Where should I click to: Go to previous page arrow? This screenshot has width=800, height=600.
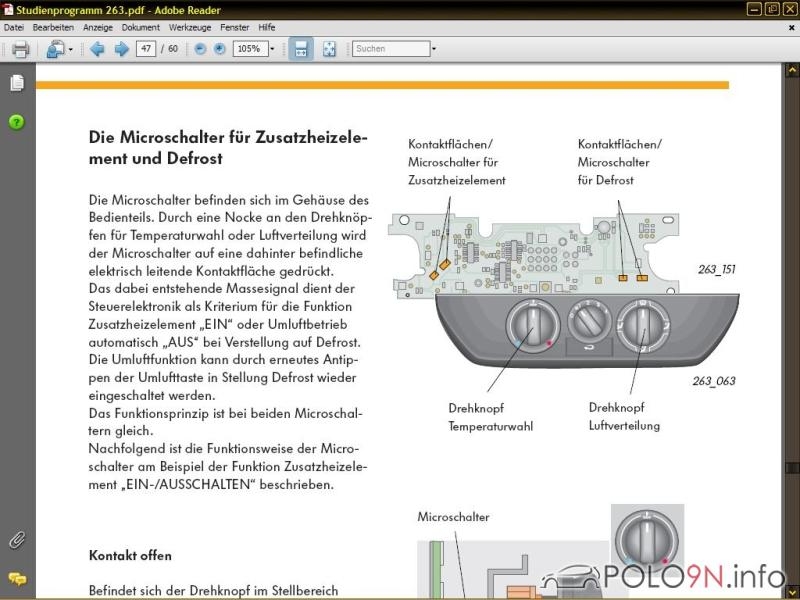tap(97, 49)
